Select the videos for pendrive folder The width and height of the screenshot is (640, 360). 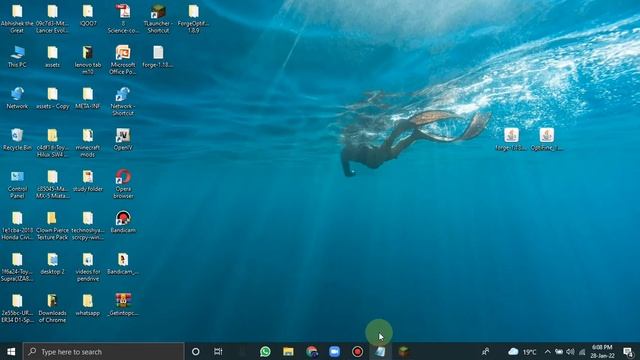pyautogui.click(x=88, y=267)
